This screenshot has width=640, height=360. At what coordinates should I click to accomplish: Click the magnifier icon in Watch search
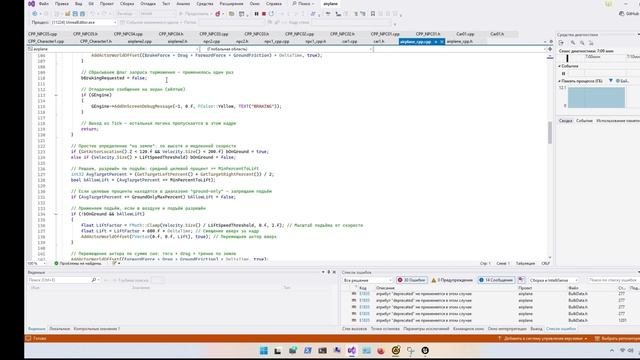(x=94, y=280)
